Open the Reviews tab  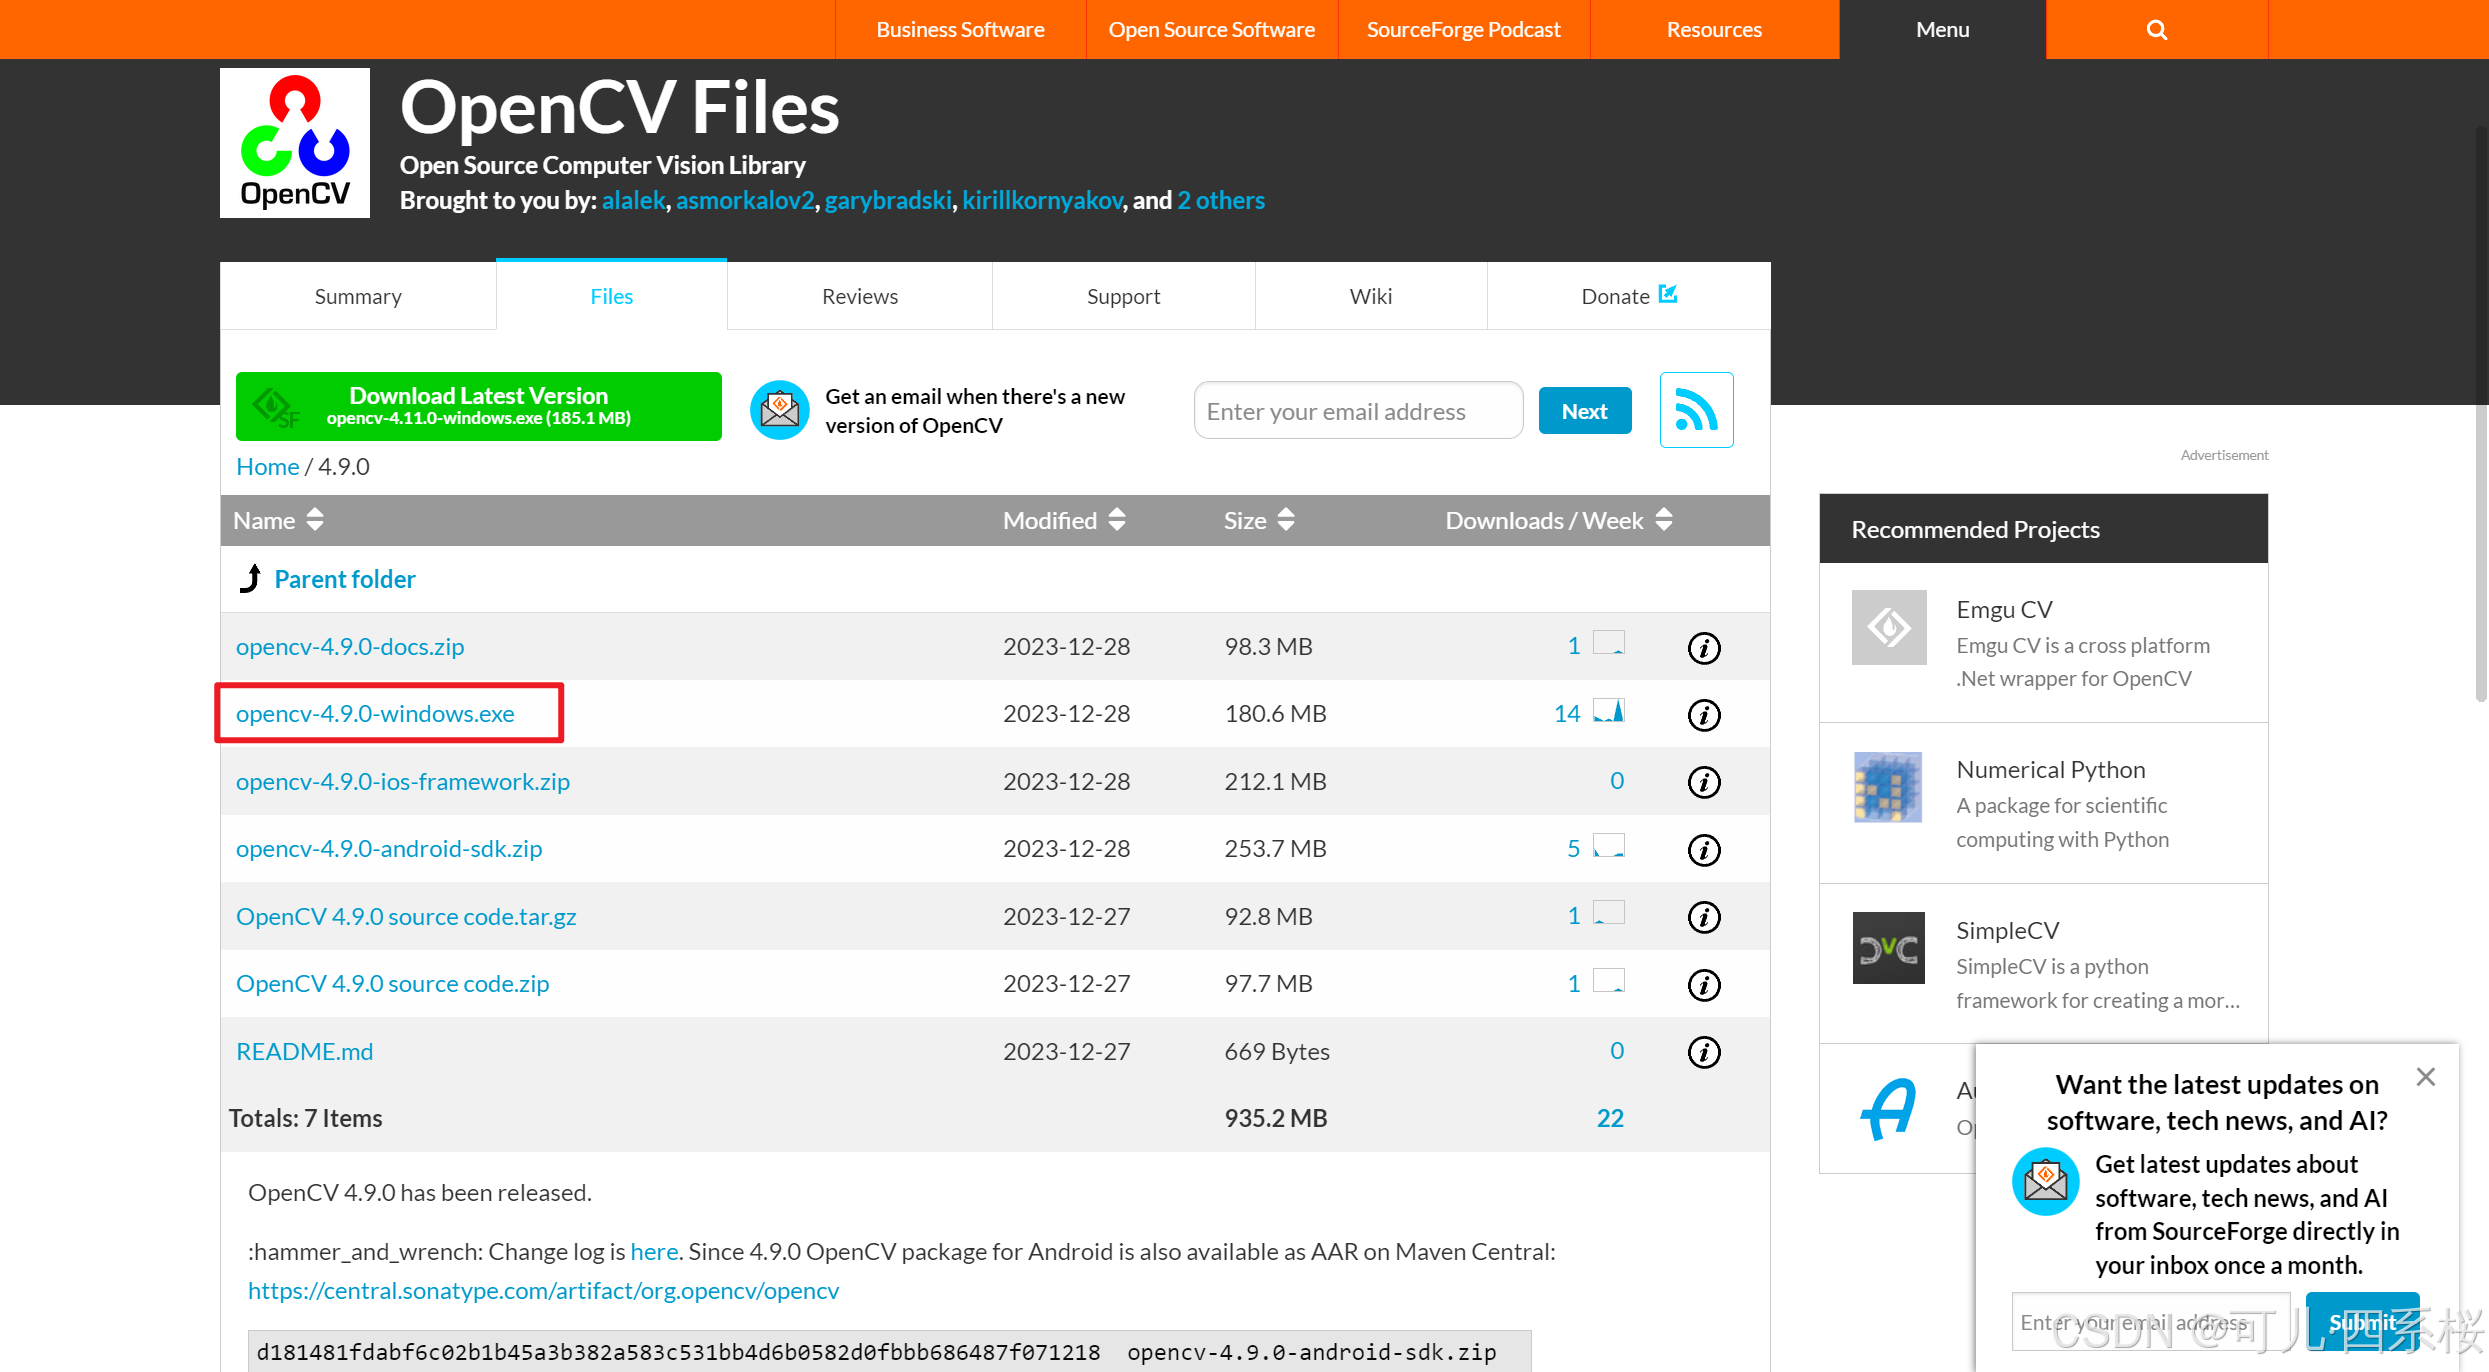pos(859,296)
